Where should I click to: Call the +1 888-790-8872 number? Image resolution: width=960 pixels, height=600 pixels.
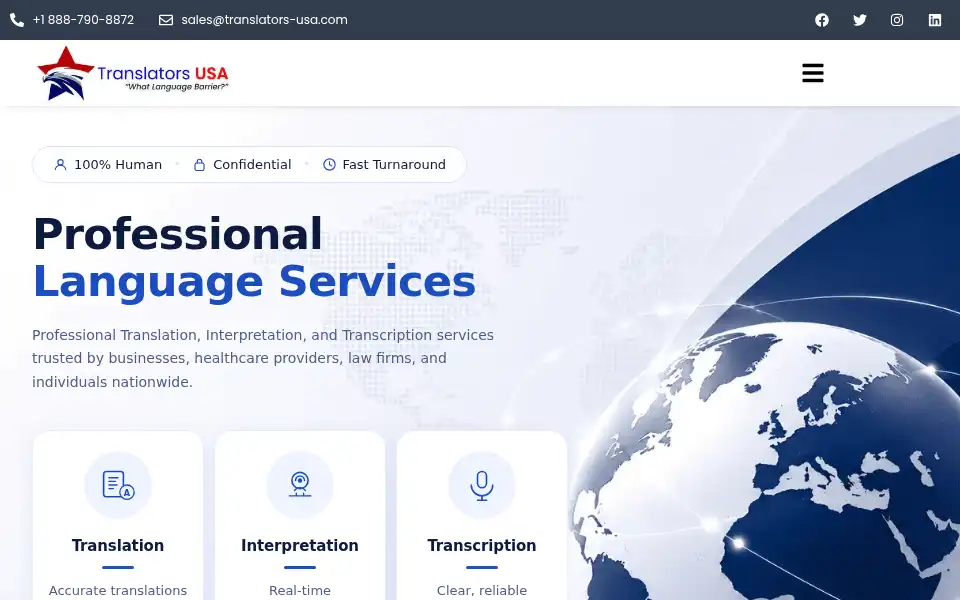click(83, 20)
